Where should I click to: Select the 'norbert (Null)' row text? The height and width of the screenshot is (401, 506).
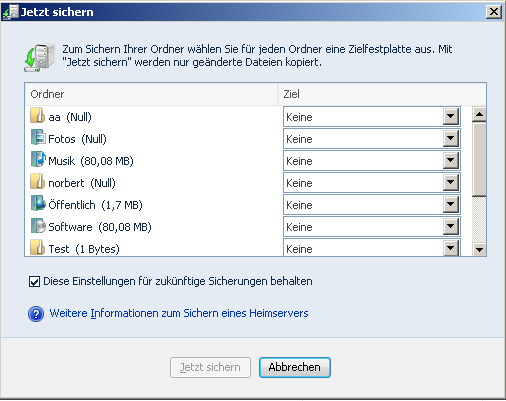point(82,183)
